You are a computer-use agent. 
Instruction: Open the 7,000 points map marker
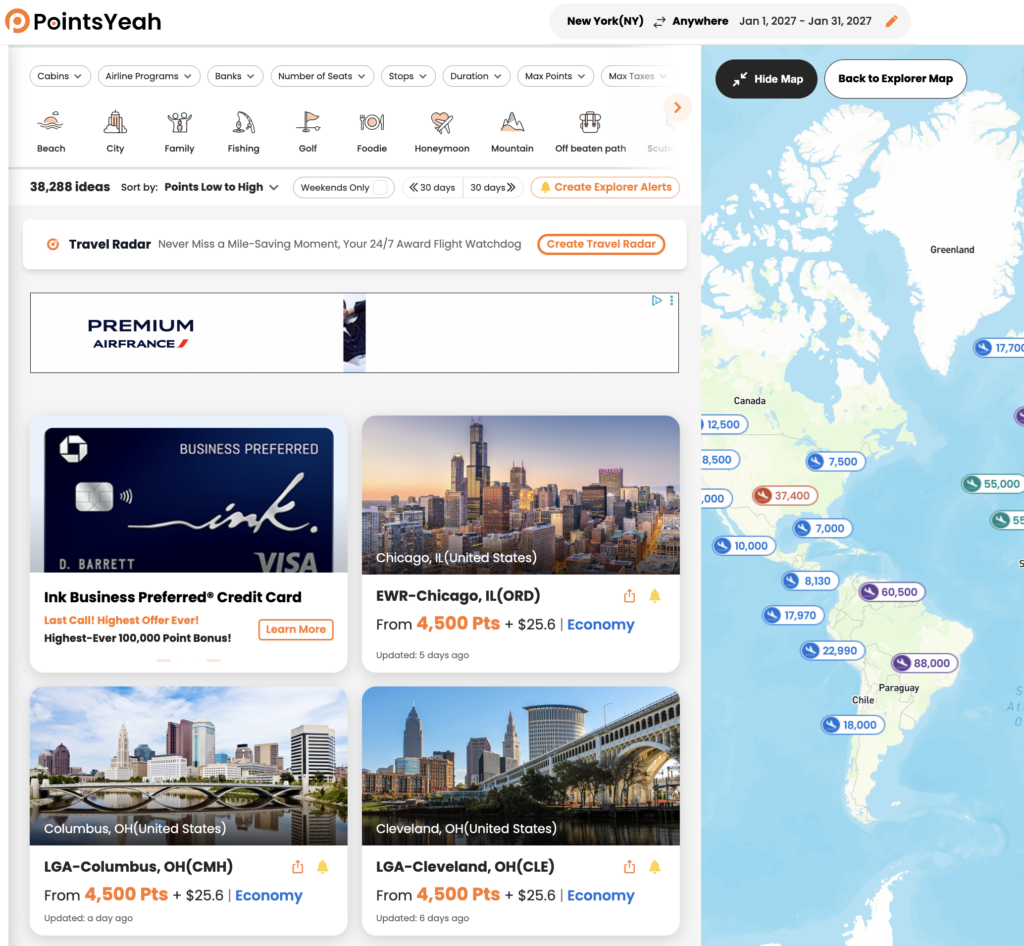(x=822, y=528)
